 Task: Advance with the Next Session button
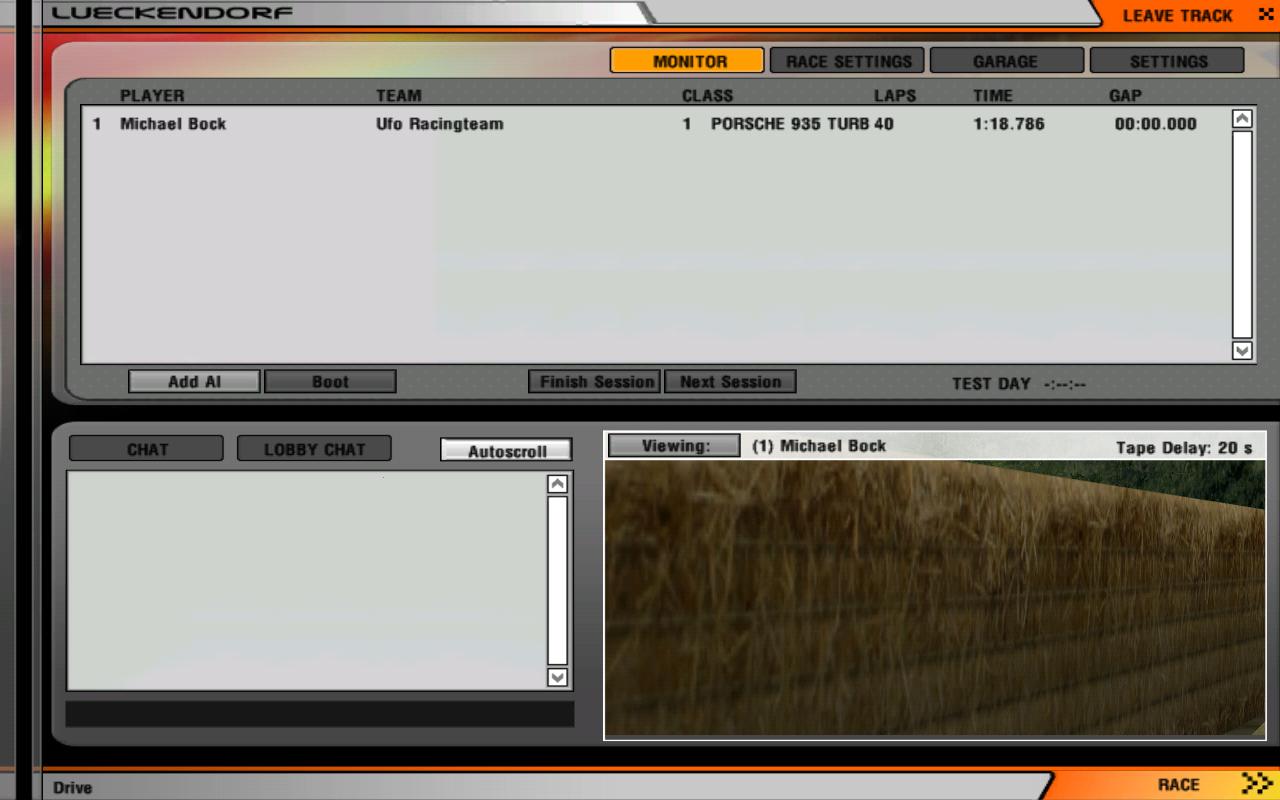pyautogui.click(x=730, y=382)
